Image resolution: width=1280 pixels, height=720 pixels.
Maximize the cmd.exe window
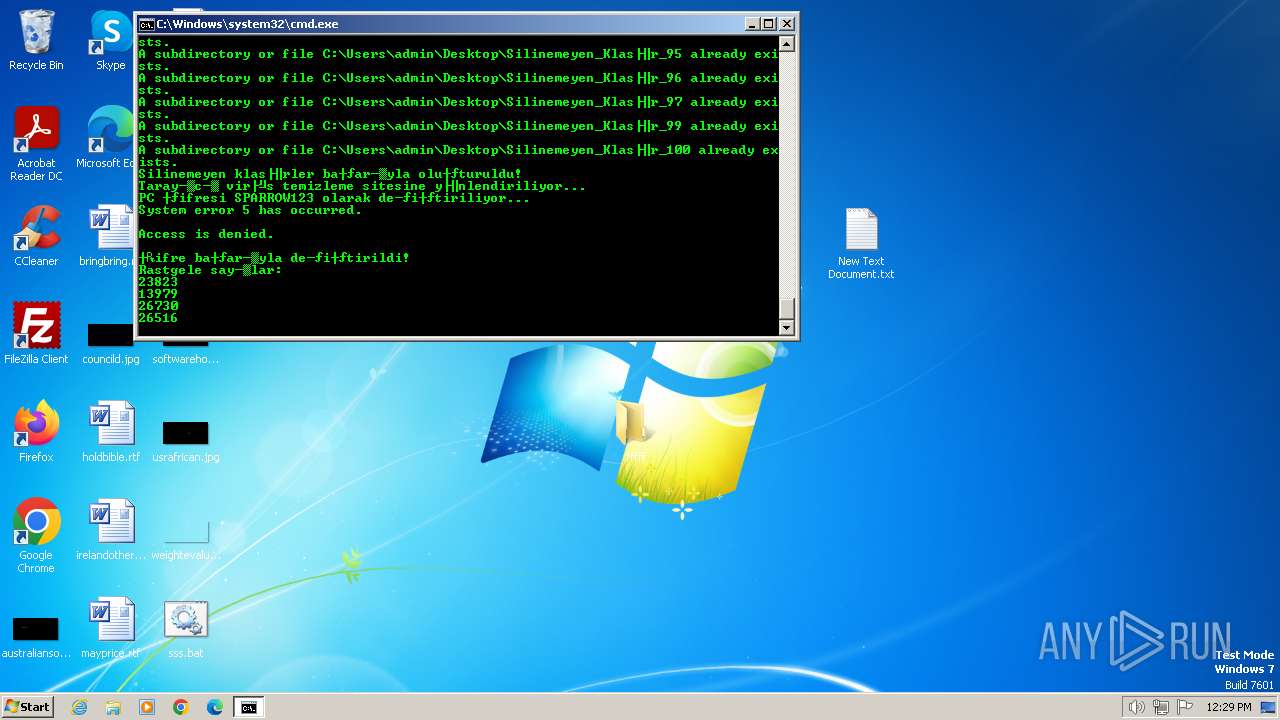(x=769, y=23)
